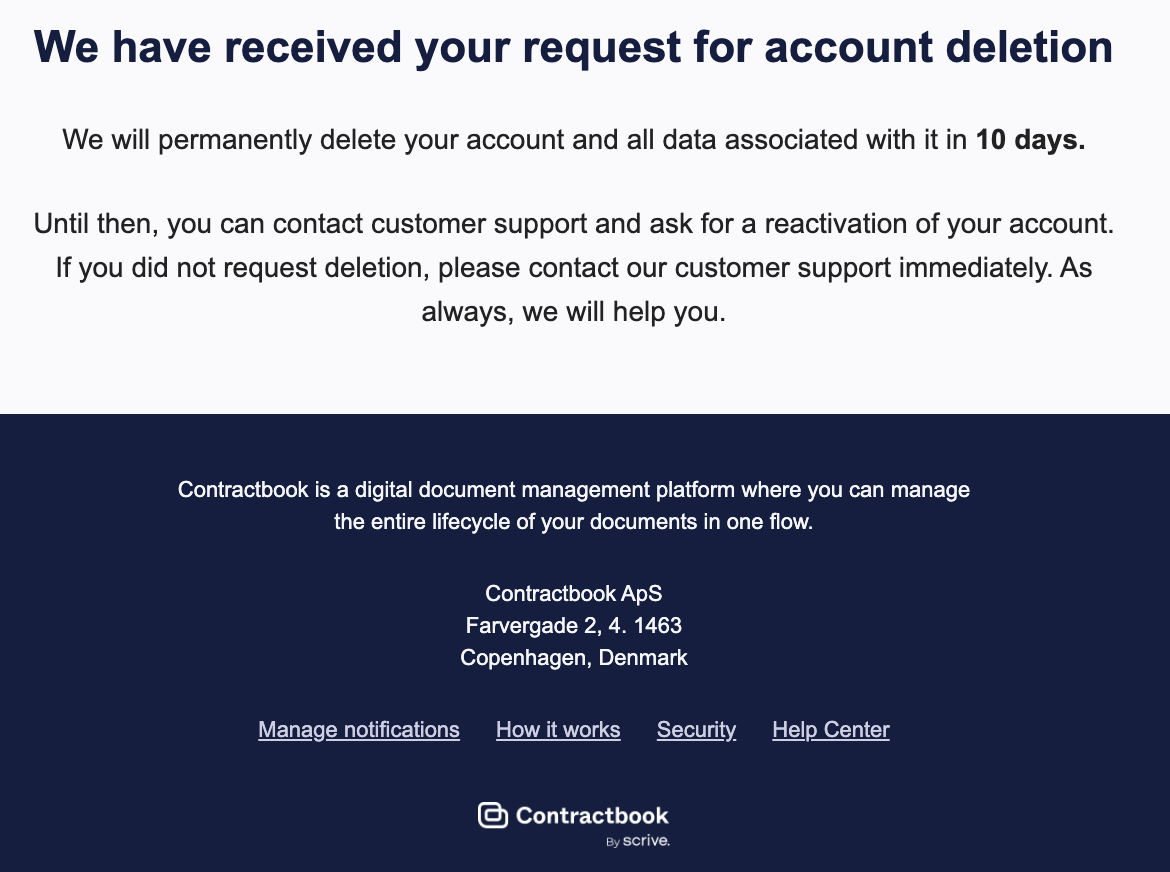Click the 'By' label under the logo
Screen dimensions: 1170x872
coord(612,843)
